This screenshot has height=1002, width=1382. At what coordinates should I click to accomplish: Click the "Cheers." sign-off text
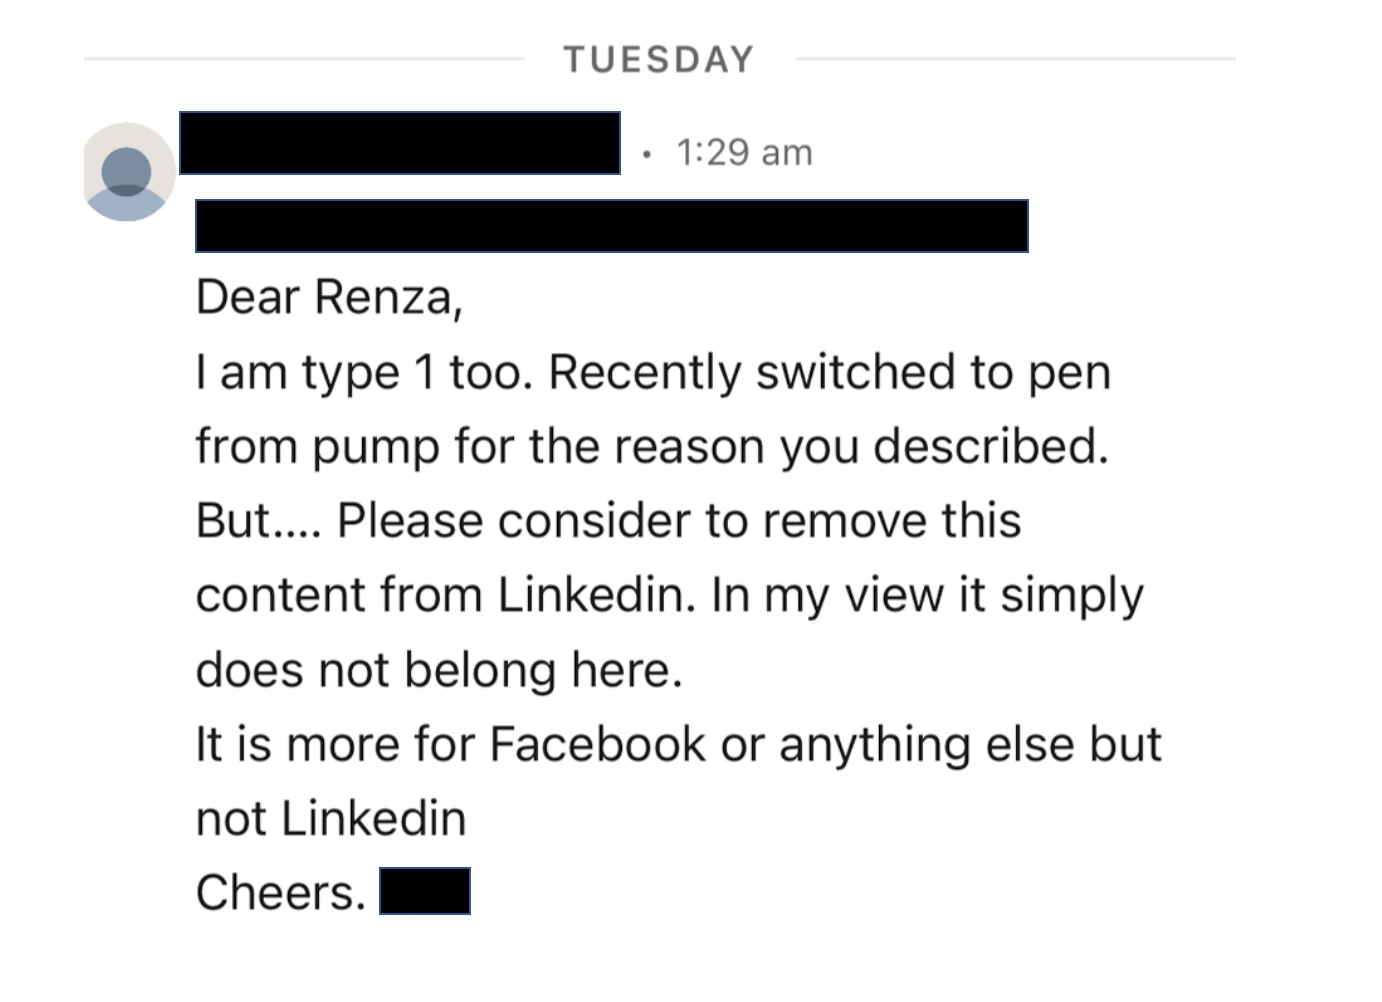(x=281, y=892)
